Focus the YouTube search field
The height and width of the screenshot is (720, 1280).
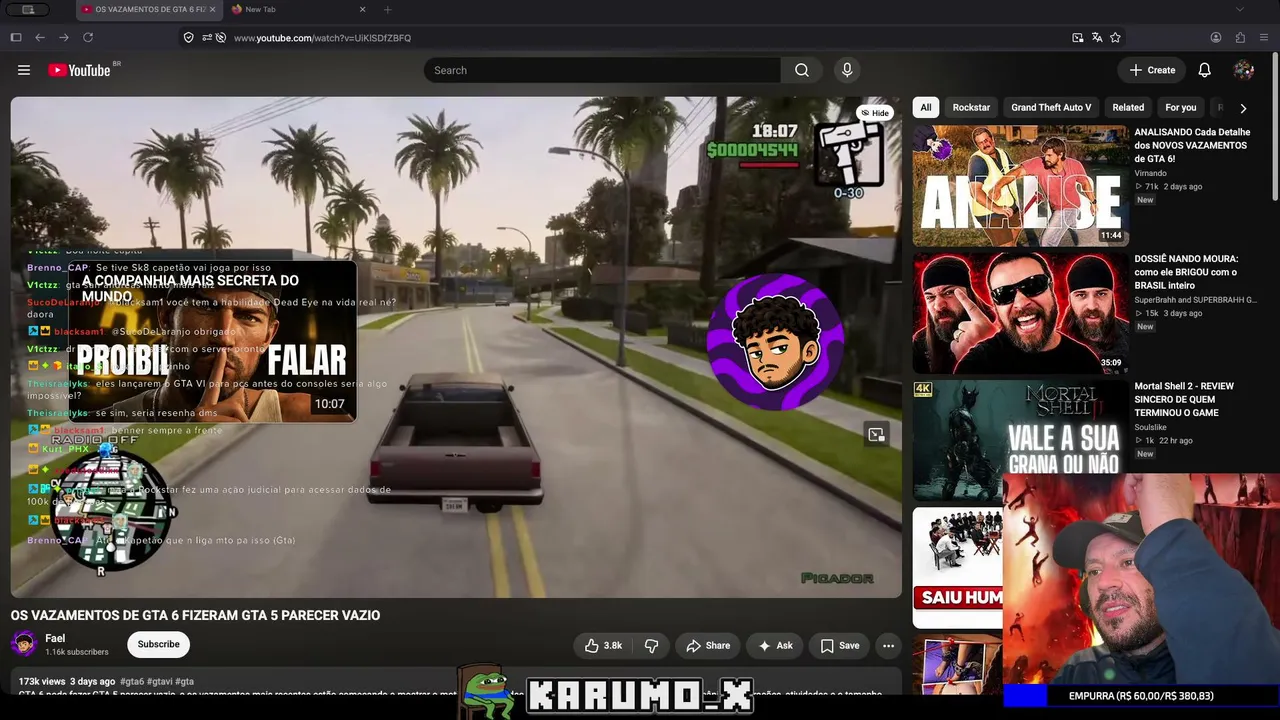(x=602, y=70)
